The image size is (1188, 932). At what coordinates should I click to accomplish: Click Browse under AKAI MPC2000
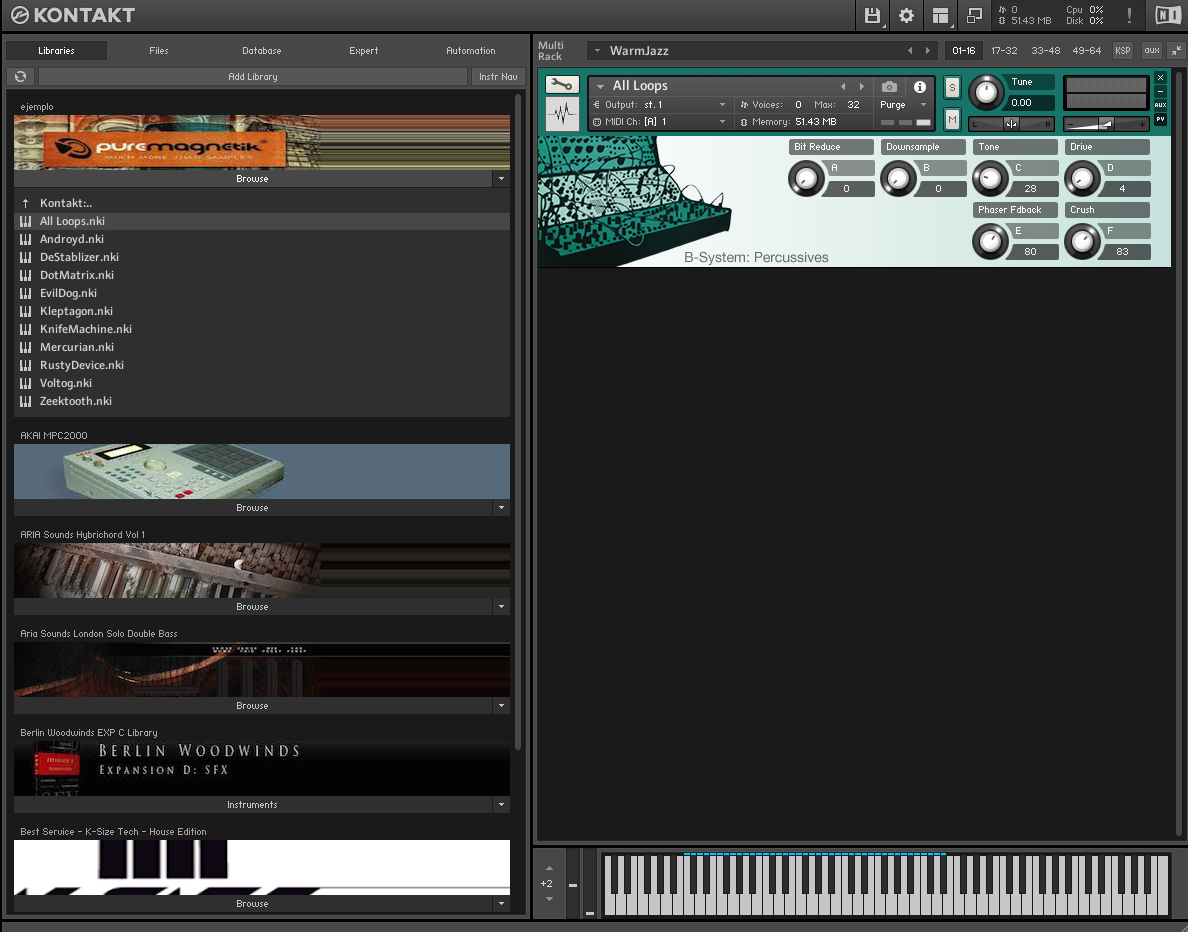252,508
